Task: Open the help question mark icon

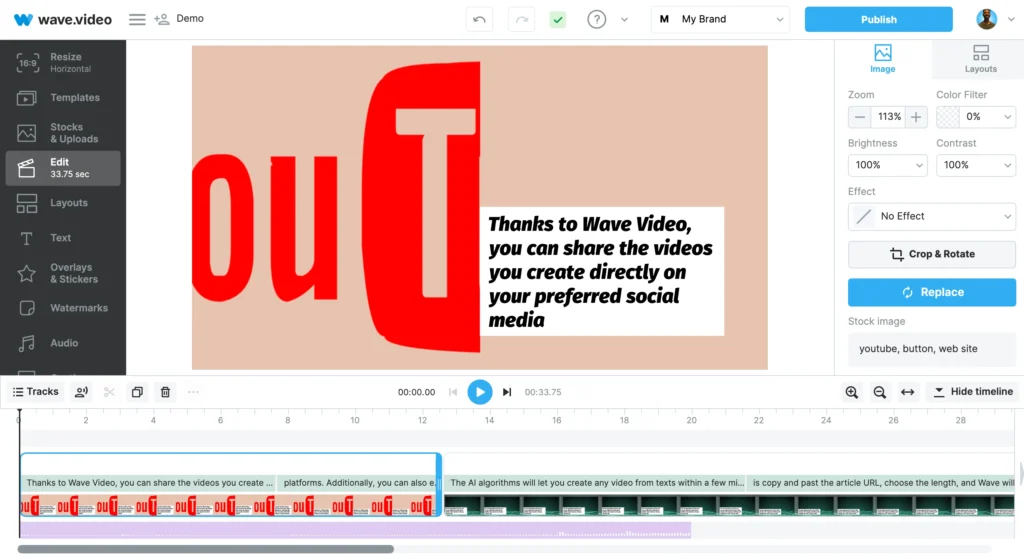Action: [x=596, y=20]
